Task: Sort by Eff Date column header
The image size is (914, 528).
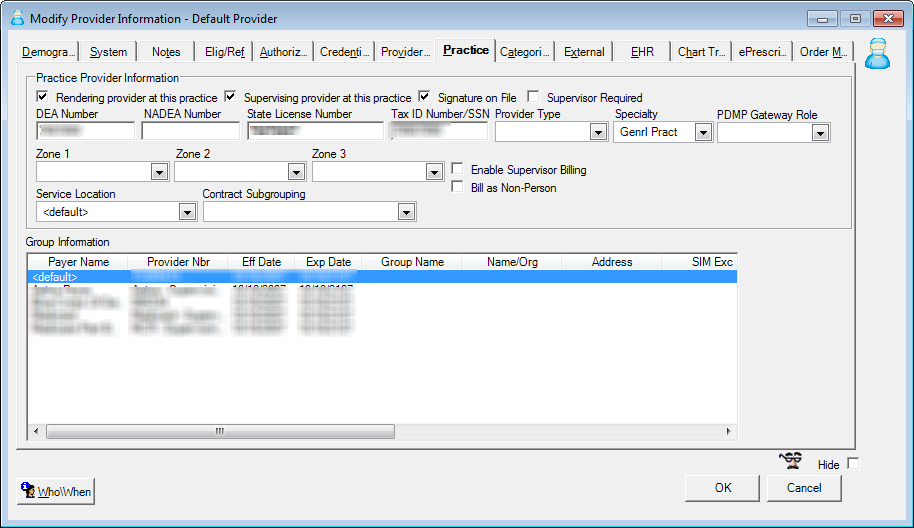Action: click(x=261, y=262)
